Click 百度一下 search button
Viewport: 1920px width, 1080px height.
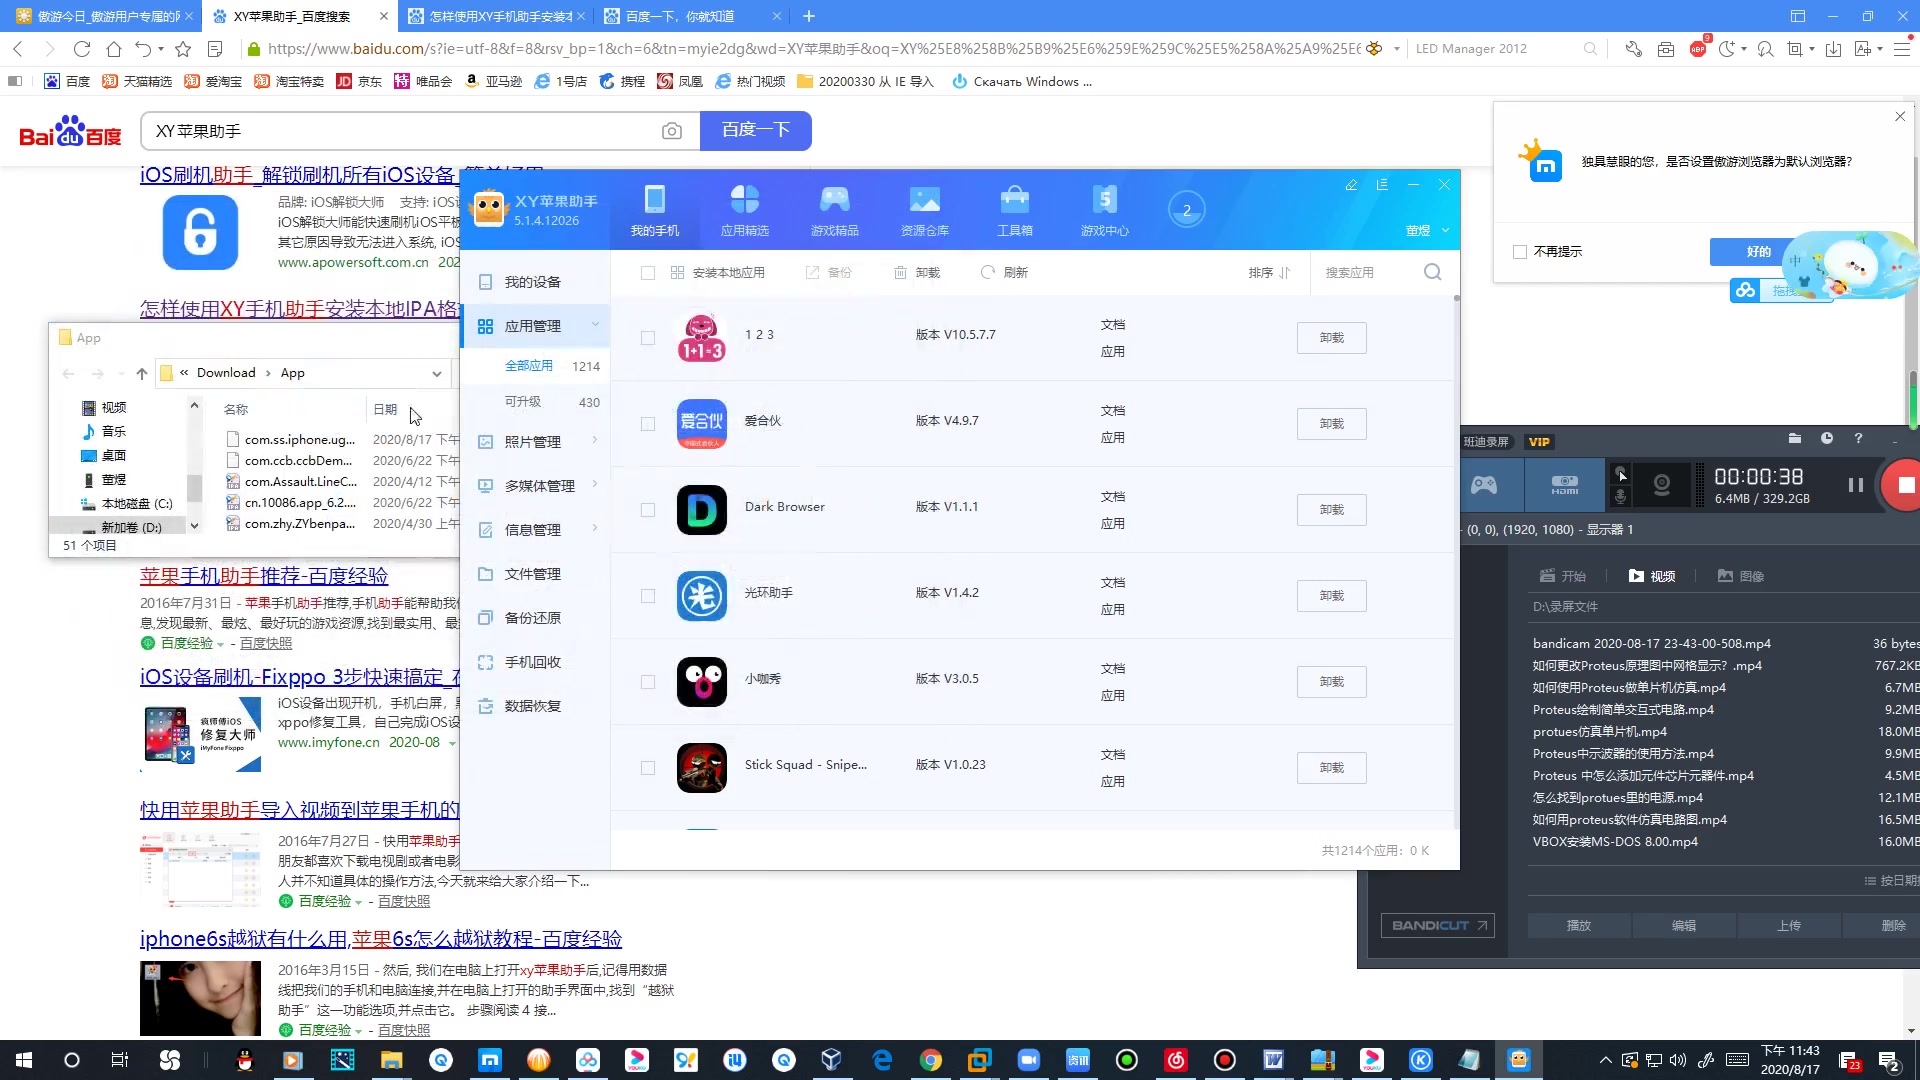(755, 131)
